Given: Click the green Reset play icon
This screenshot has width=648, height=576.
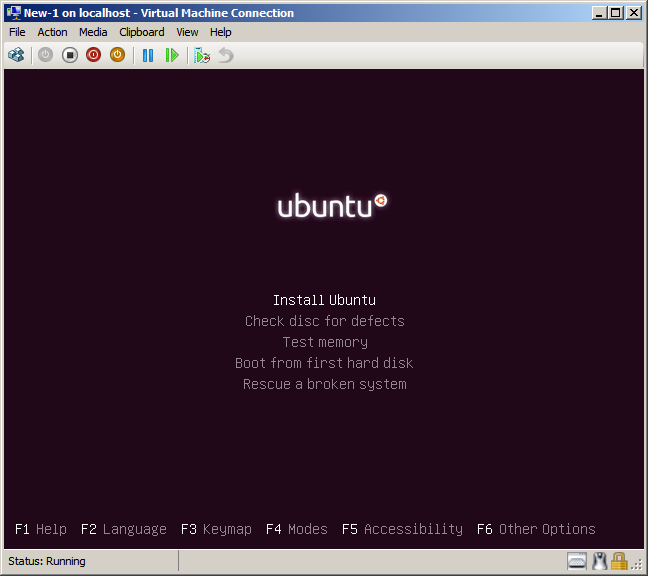Looking at the screenshot, I should point(172,55).
